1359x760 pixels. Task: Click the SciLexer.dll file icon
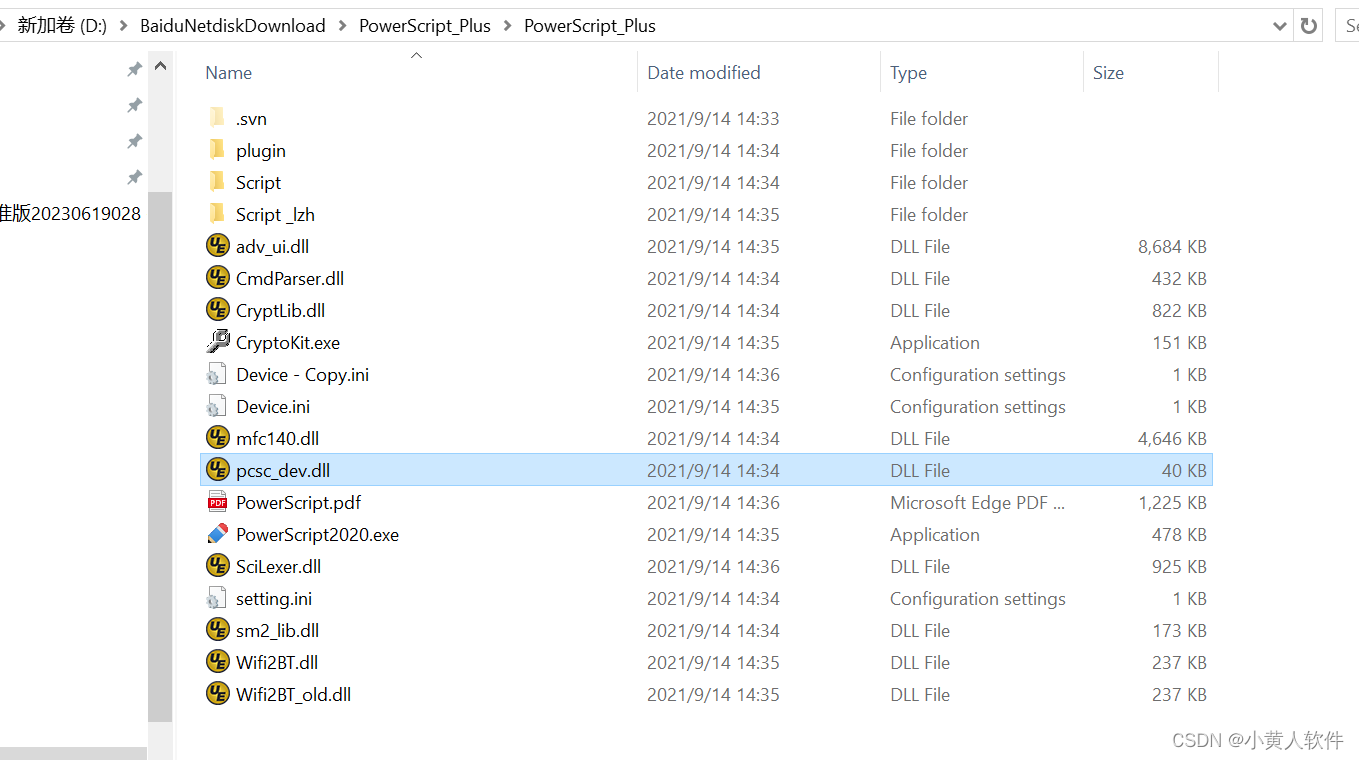click(x=217, y=566)
